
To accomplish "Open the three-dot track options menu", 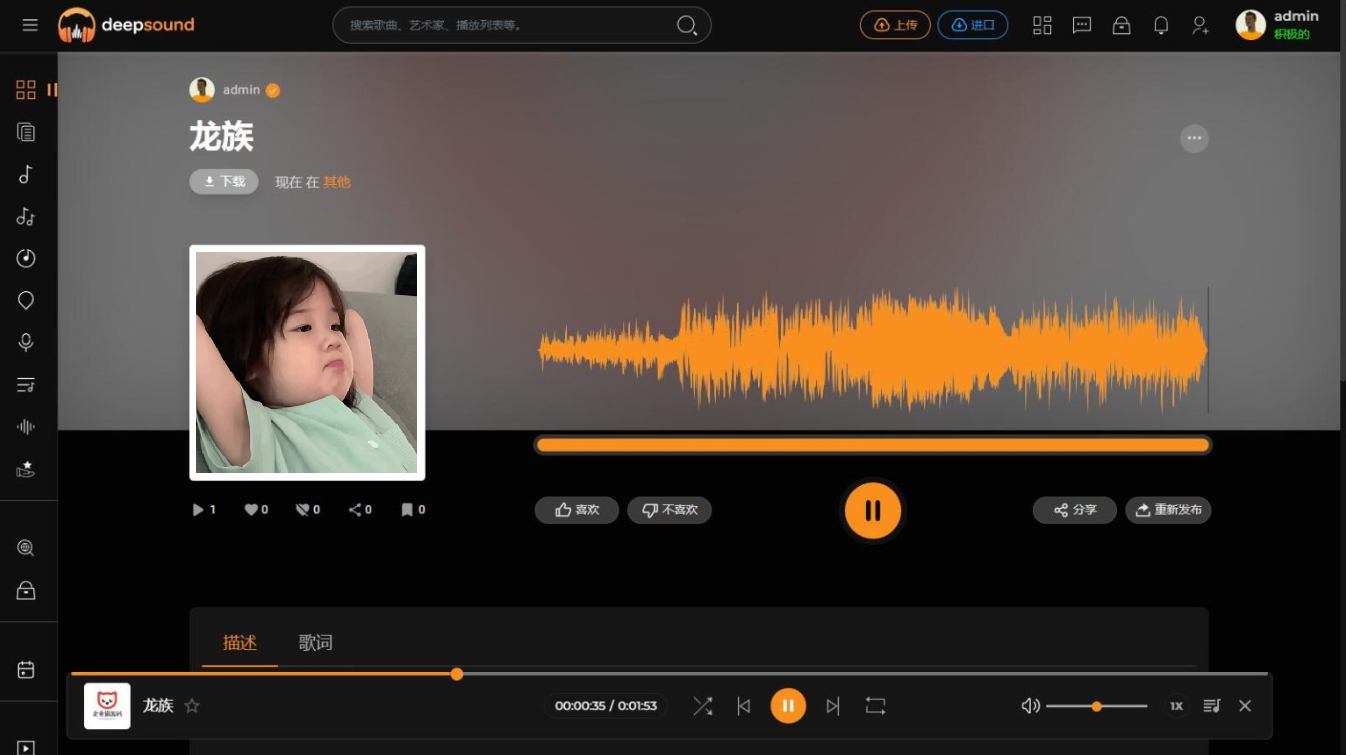I will tap(1194, 138).
